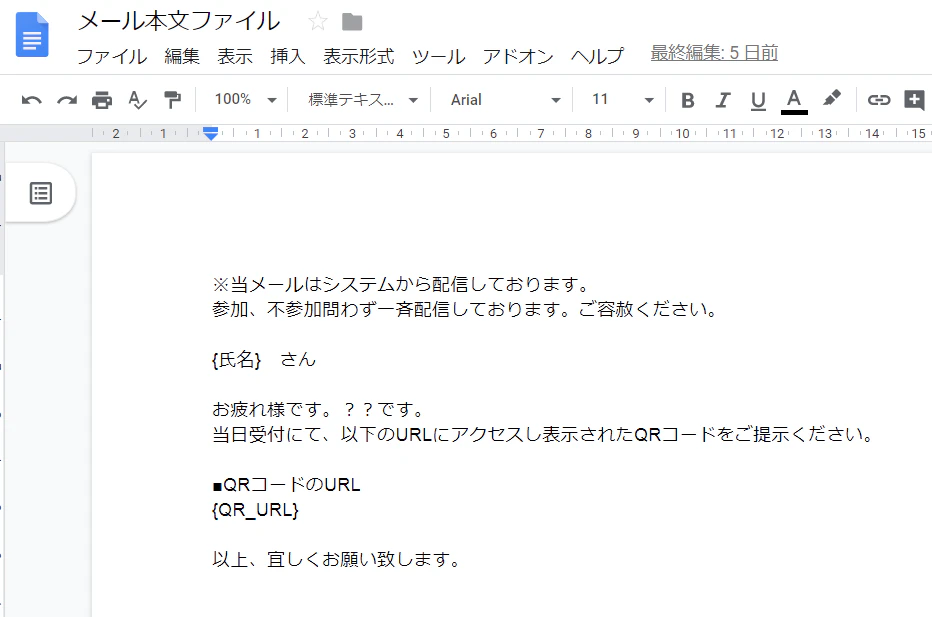Click the Redo icon
The height and width of the screenshot is (617, 932).
67,100
